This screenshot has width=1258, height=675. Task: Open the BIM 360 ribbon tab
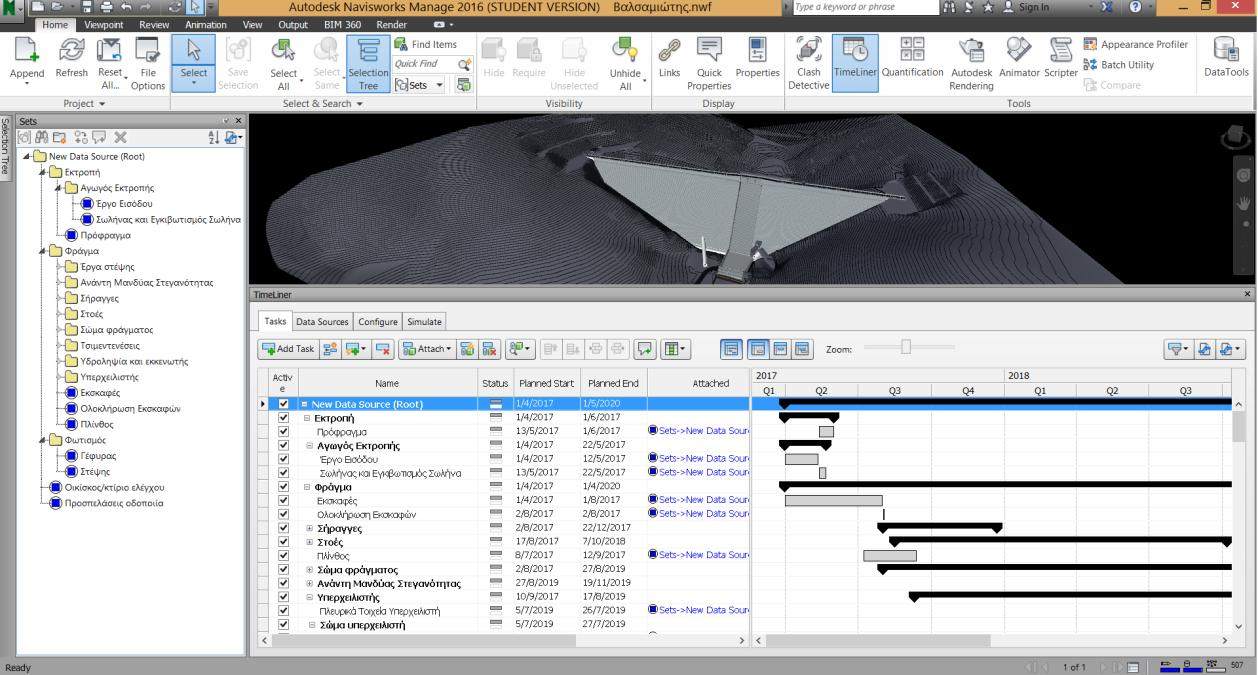pyautogui.click(x=343, y=24)
